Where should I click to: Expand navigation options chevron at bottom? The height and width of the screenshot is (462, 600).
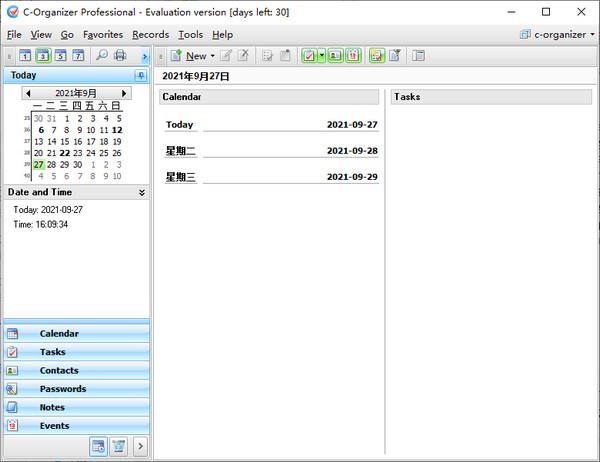coord(140,446)
